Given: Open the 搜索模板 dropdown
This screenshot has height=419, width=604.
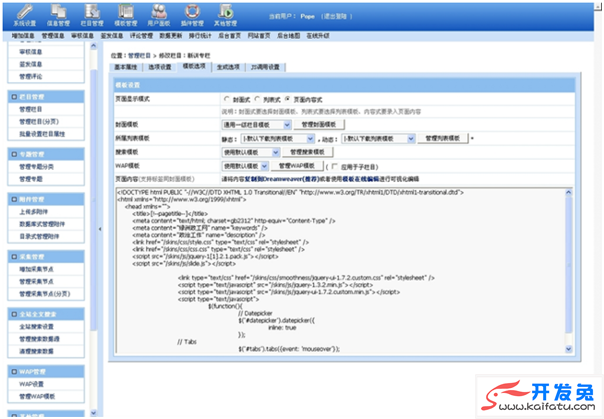Looking at the screenshot, I should click(x=251, y=153).
